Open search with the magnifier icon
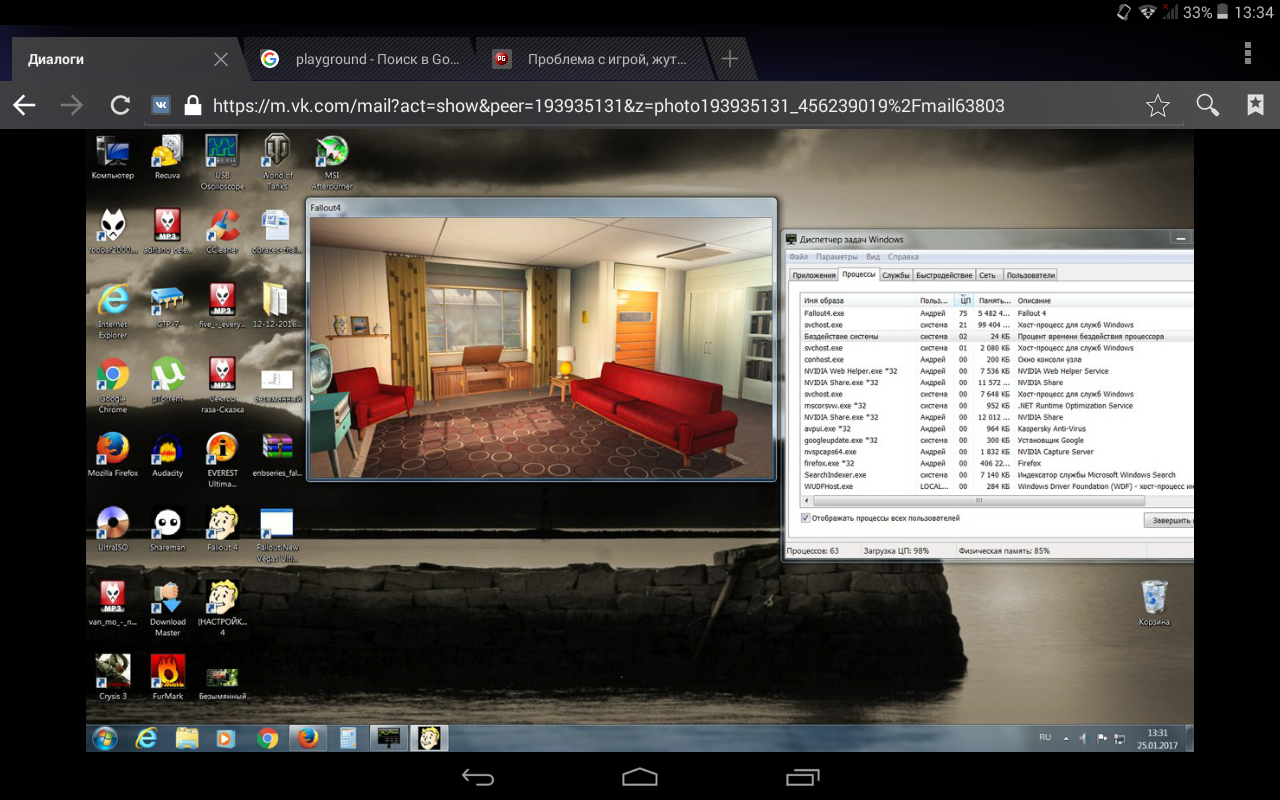1280x800 pixels. coord(1208,105)
